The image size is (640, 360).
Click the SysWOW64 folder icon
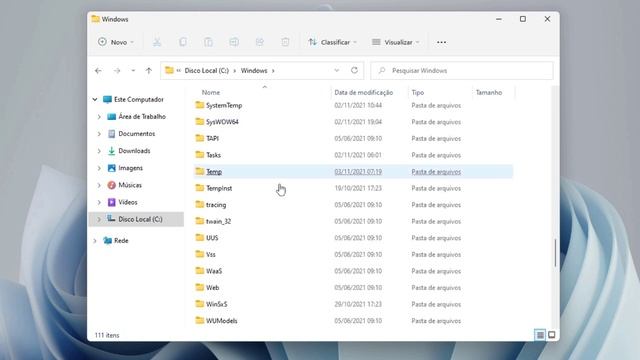click(x=200, y=122)
